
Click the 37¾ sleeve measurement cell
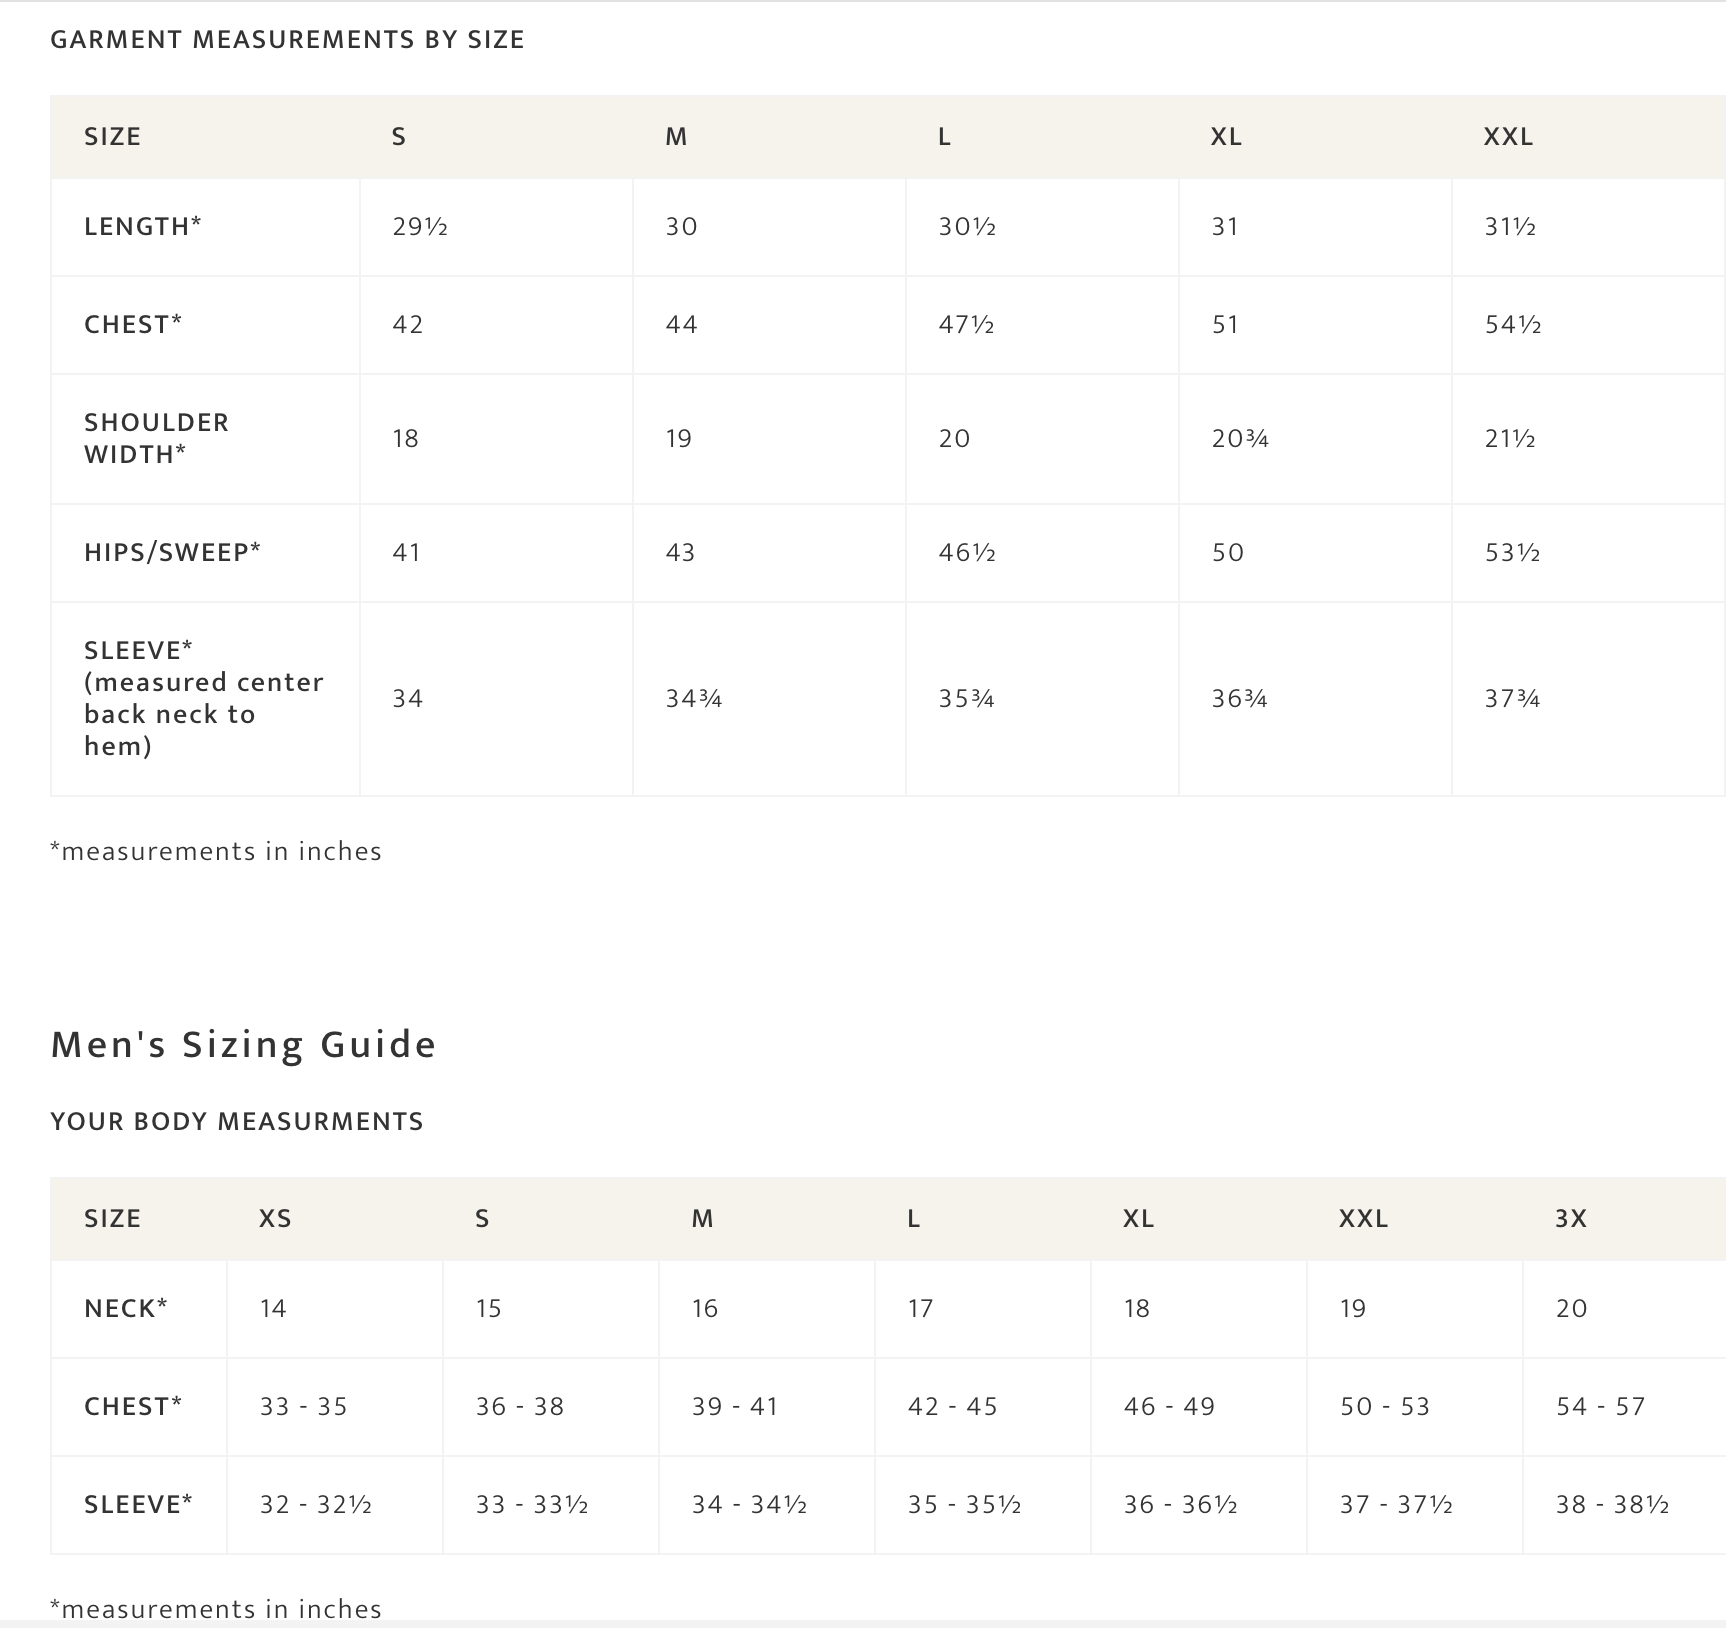point(1512,698)
